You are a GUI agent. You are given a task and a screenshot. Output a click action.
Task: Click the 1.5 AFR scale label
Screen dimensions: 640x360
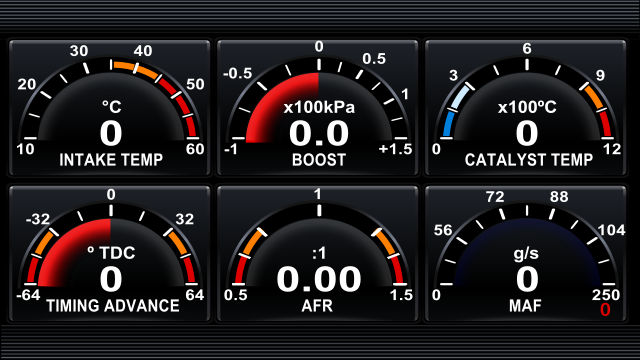pyautogui.click(x=401, y=295)
